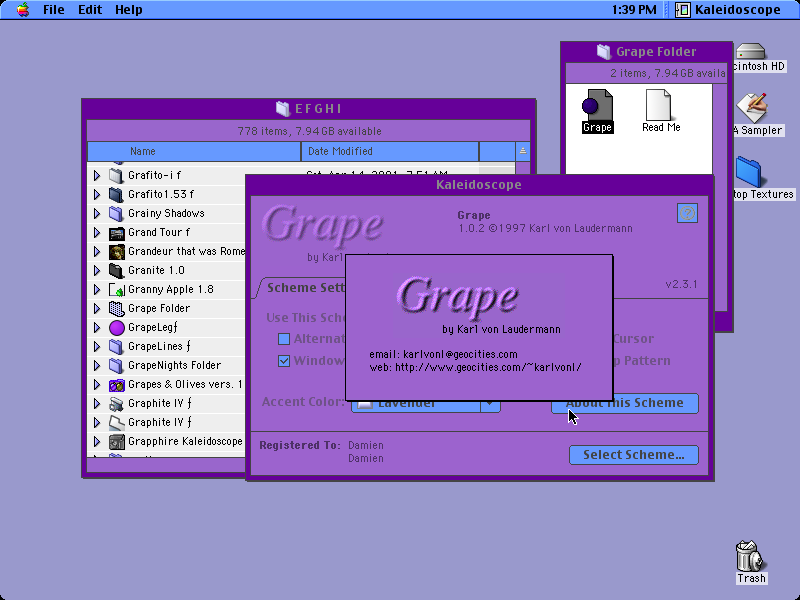
Task: Open the Apple menu
Action: (22, 10)
